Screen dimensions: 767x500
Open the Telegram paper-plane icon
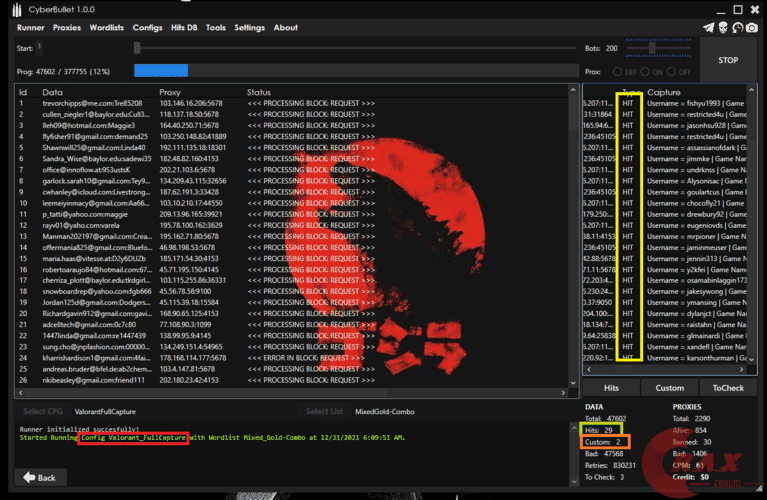pos(707,27)
